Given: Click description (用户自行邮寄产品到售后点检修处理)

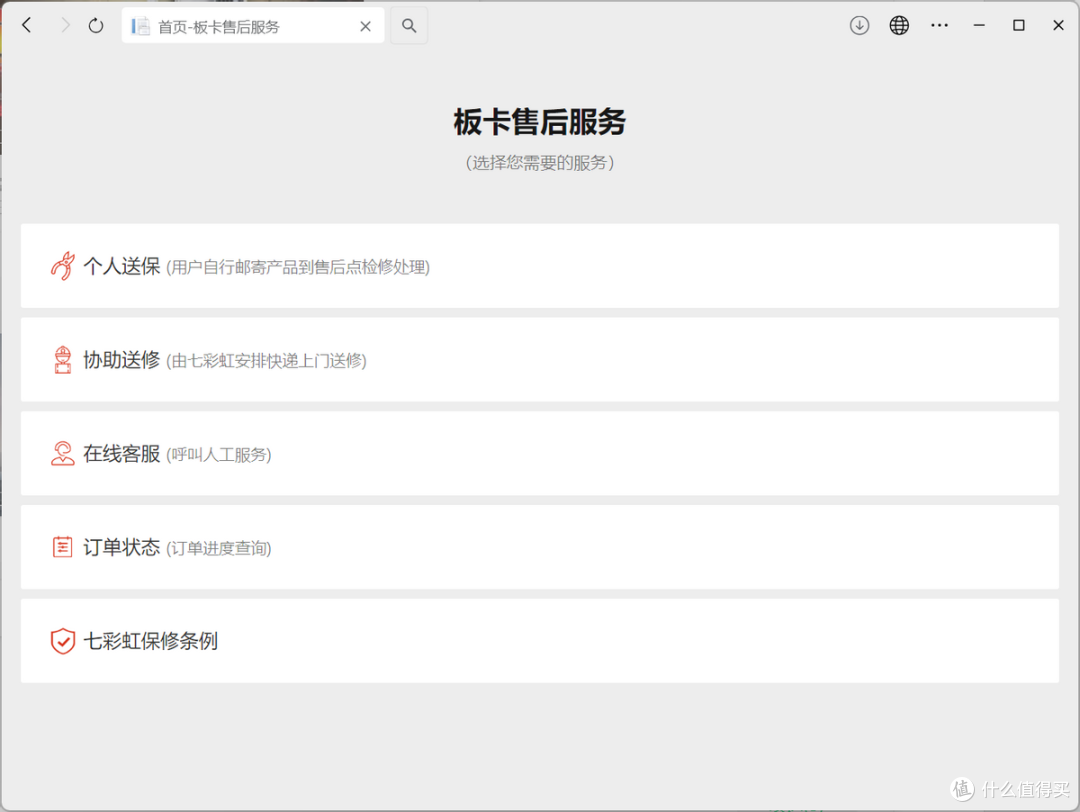Looking at the screenshot, I should click(x=298, y=267).
